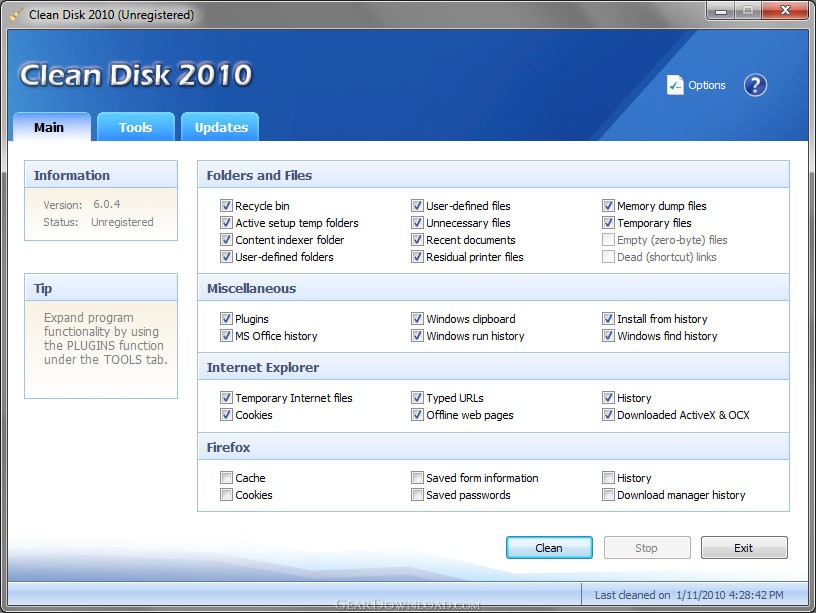The width and height of the screenshot is (816, 613).
Task: Disable Windows clipboard cleaning
Action: click(x=417, y=319)
